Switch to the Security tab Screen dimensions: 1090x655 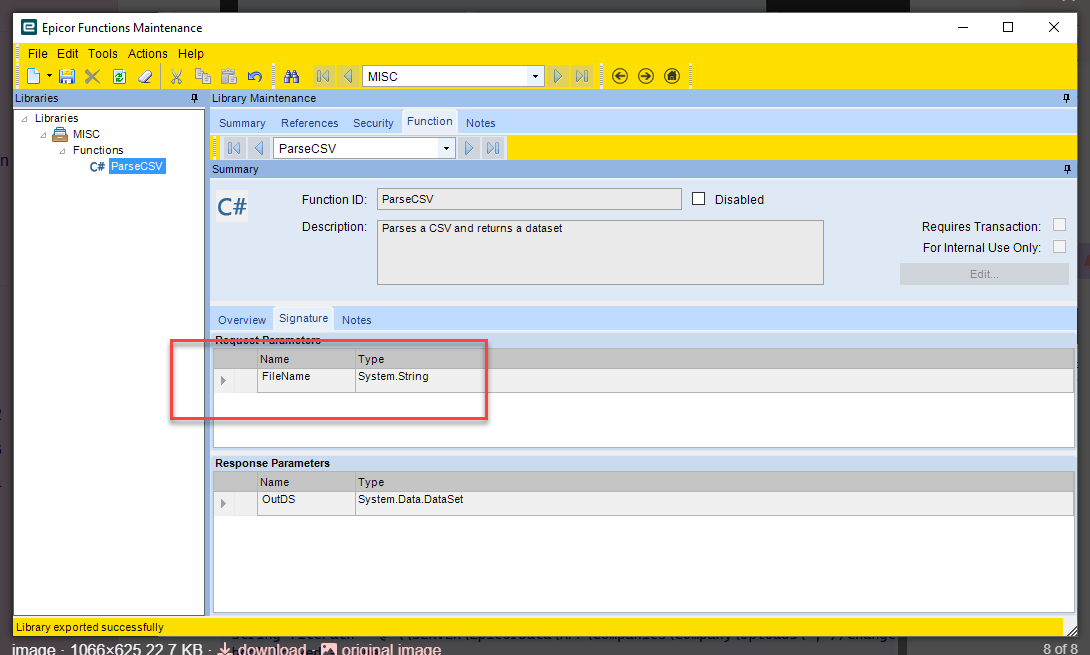(373, 123)
